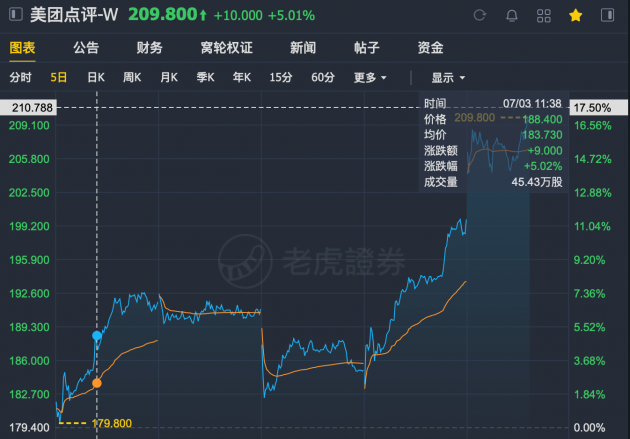This screenshot has height=439, width=630.
Task: Click the 179.800 low price label
Action: coord(112,423)
